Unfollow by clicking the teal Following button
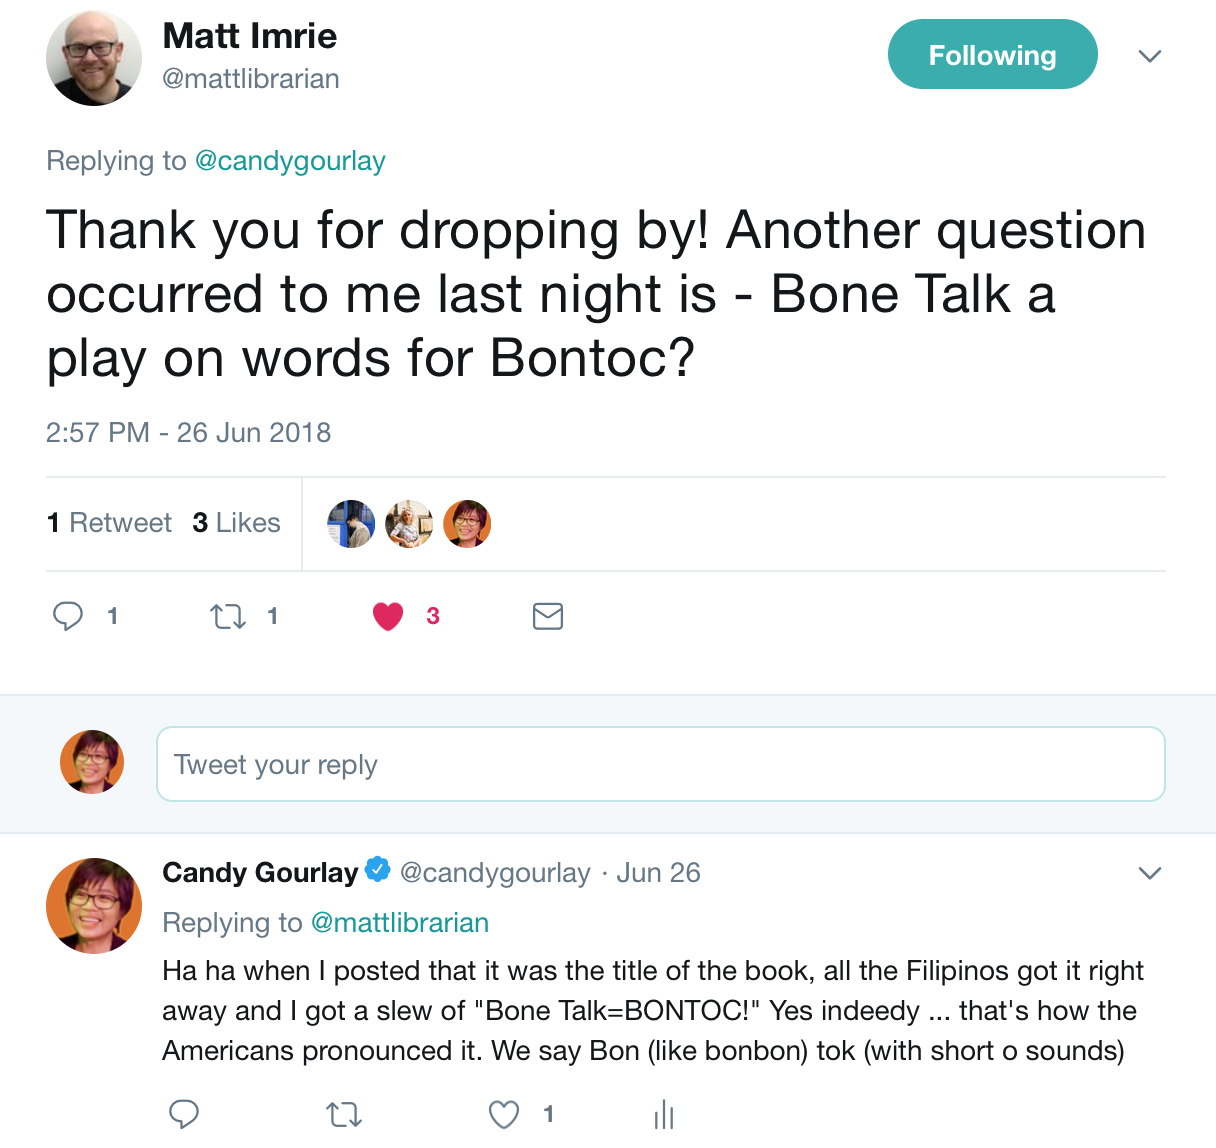The width and height of the screenshot is (1216, 1148). (992, 55)
